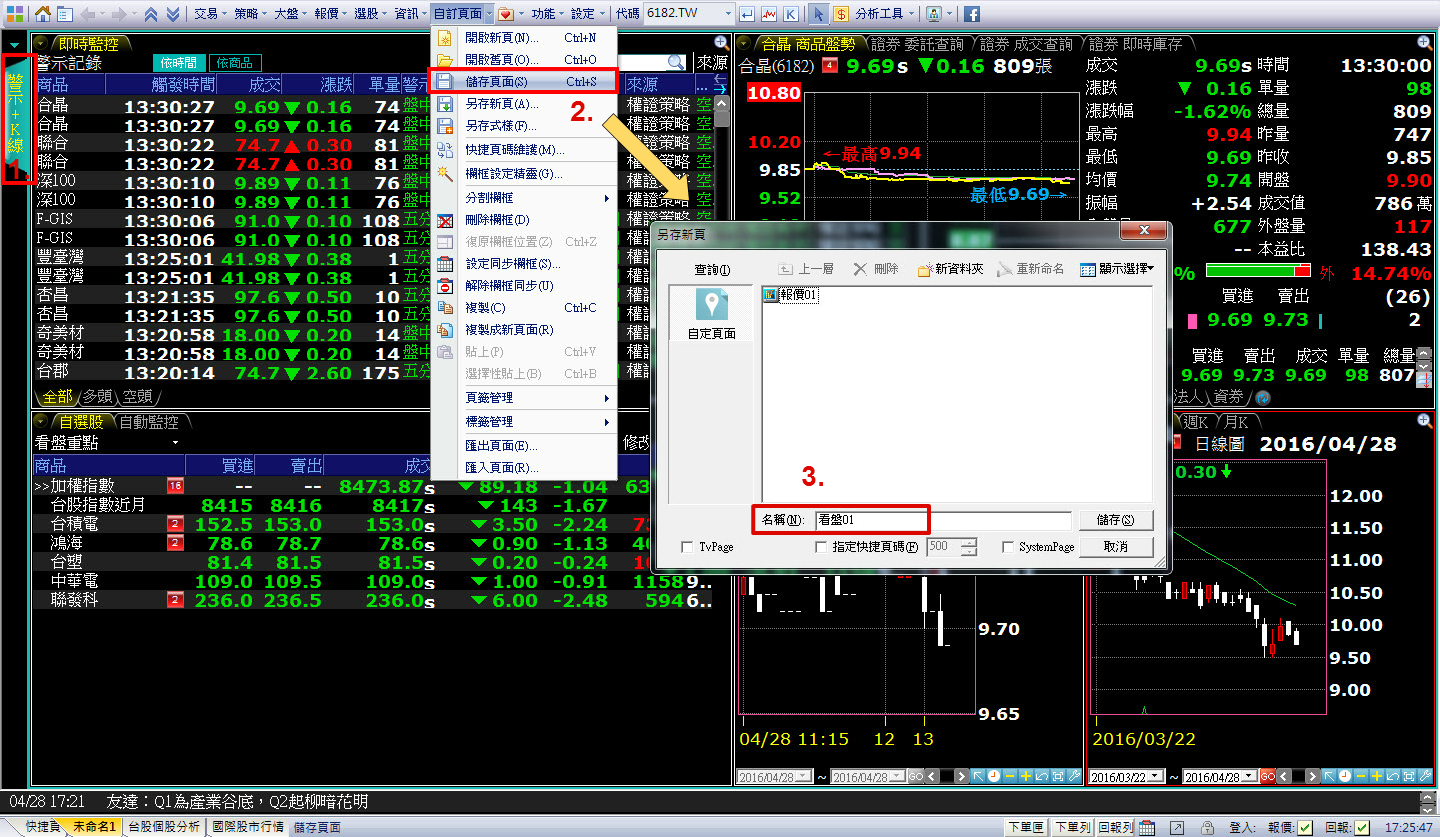The height and width of the screenshot is (837, 1440).
Task: Open the display options dropdown in the dialog
Action: pyautogui.click(x=1117, y=269)
